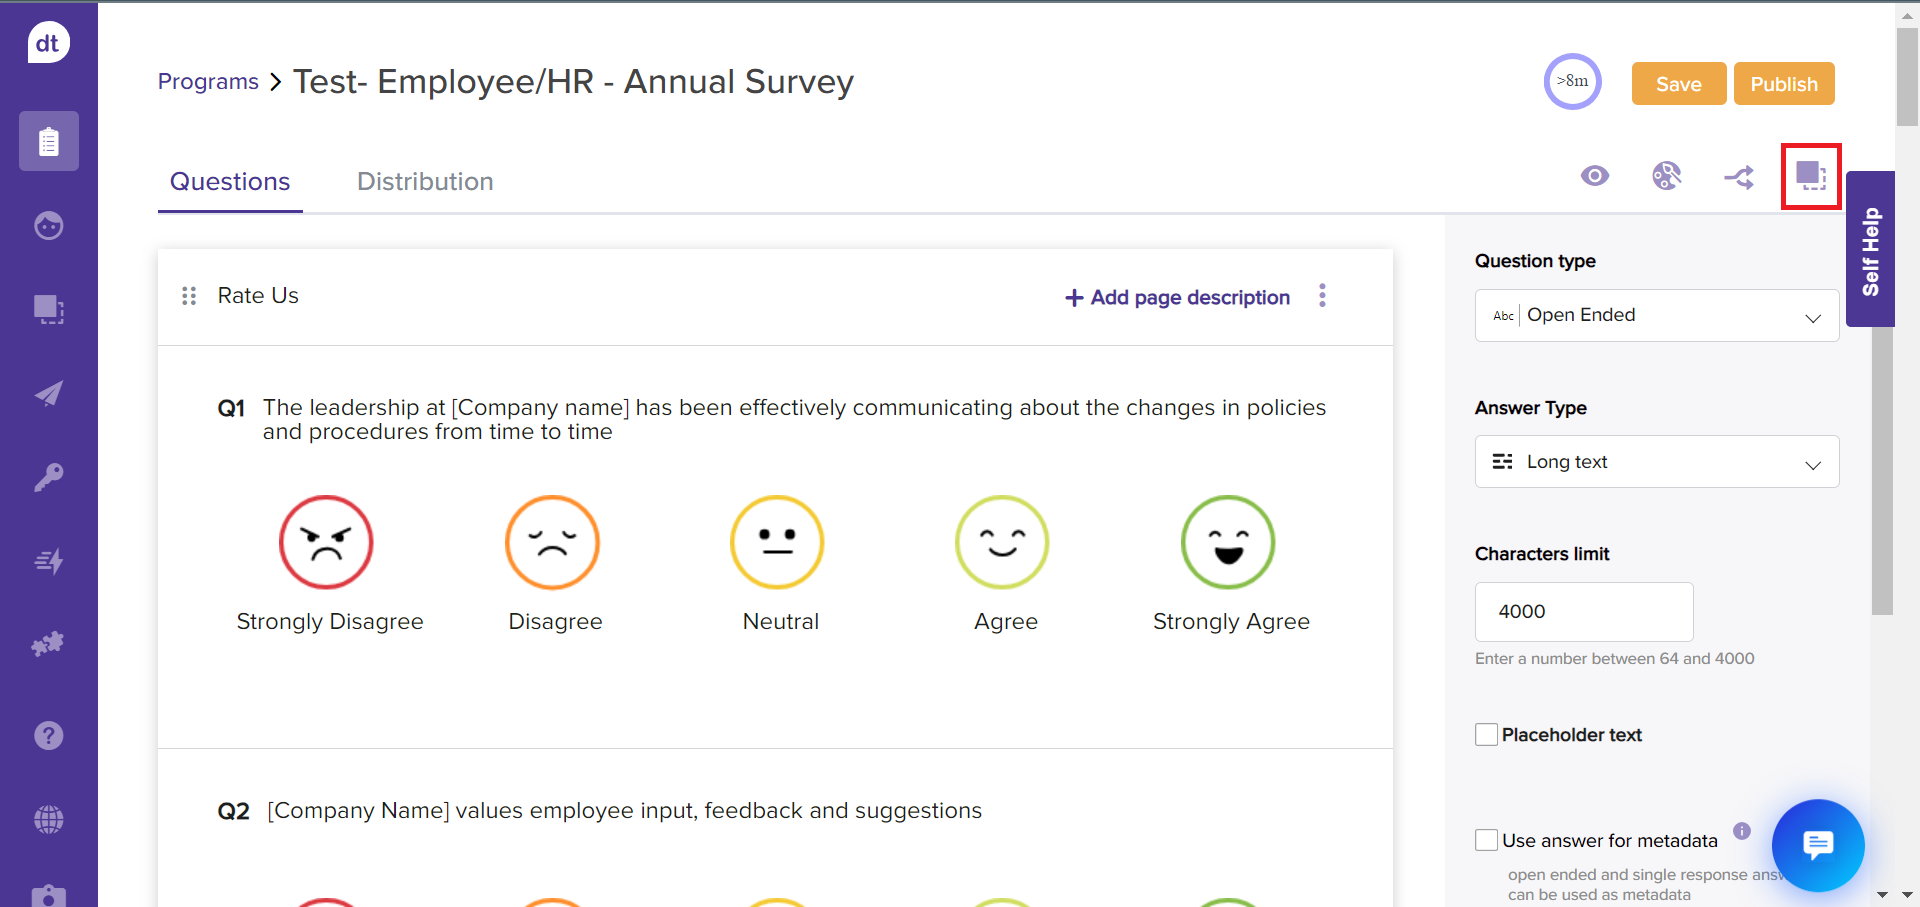Click the Add page description link
Image resolution: width=1920 pixels, height=907 pixels.
[1178, 297]
